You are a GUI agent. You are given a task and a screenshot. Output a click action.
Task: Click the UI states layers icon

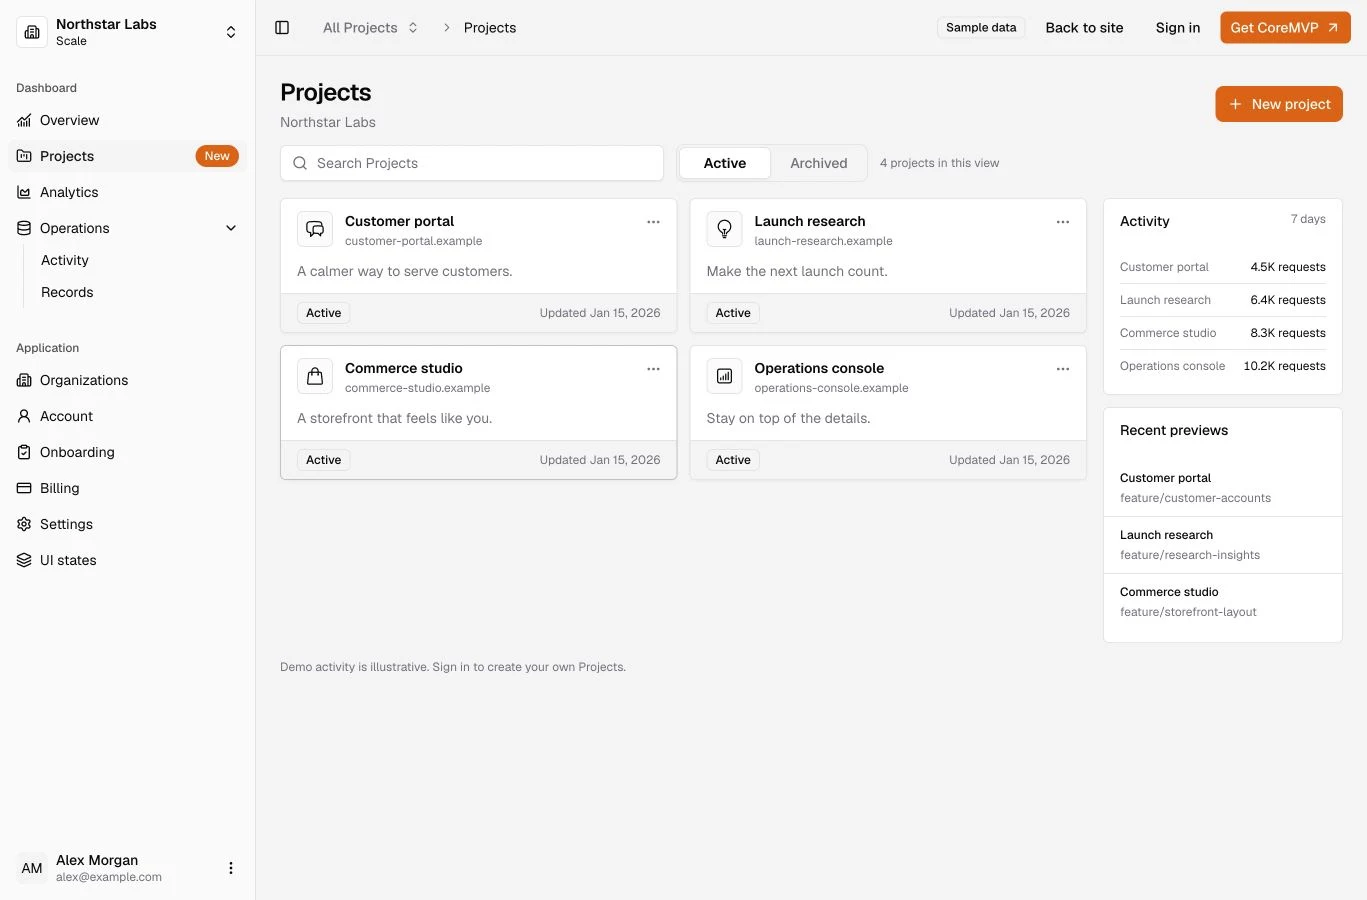(x=24, y=560)
